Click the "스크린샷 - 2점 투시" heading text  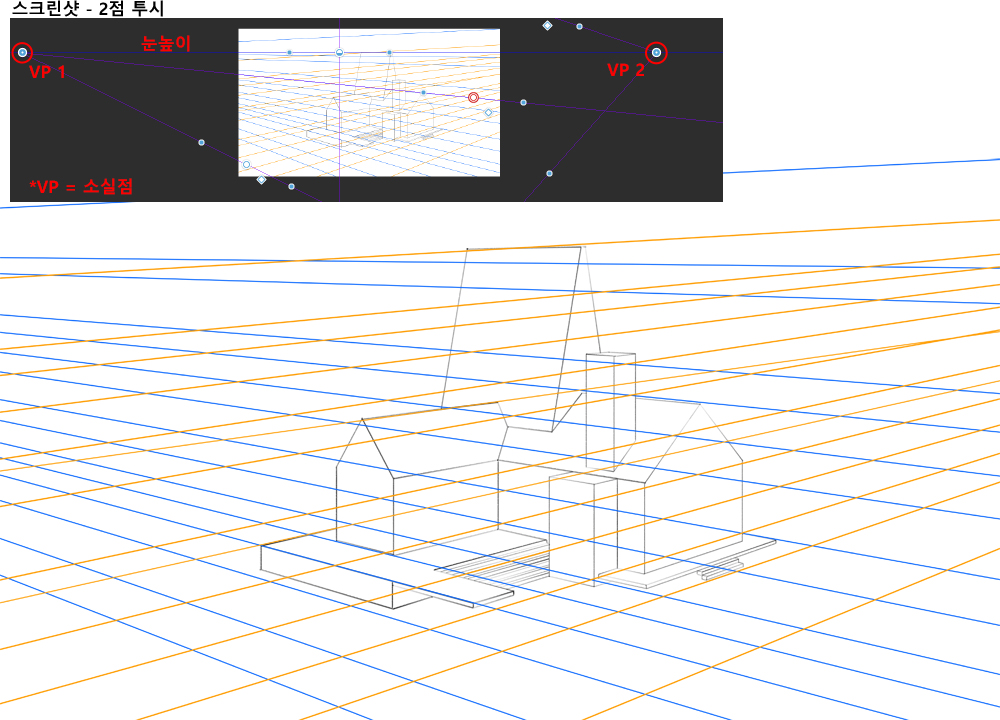(87, 9)
